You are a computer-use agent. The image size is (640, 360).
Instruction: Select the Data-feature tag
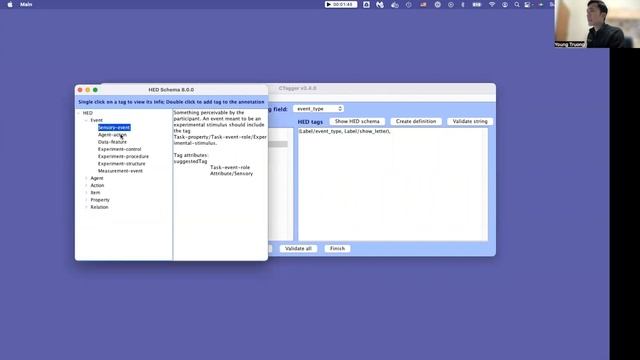(x=112, y=142)
